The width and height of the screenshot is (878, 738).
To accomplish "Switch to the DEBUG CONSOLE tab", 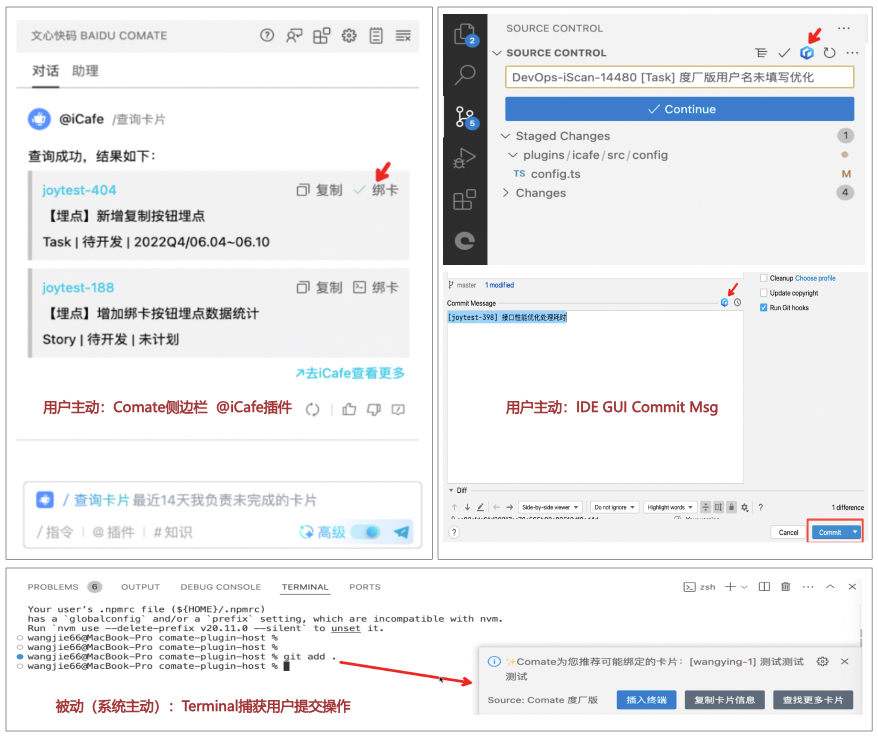I will point(221,587).
